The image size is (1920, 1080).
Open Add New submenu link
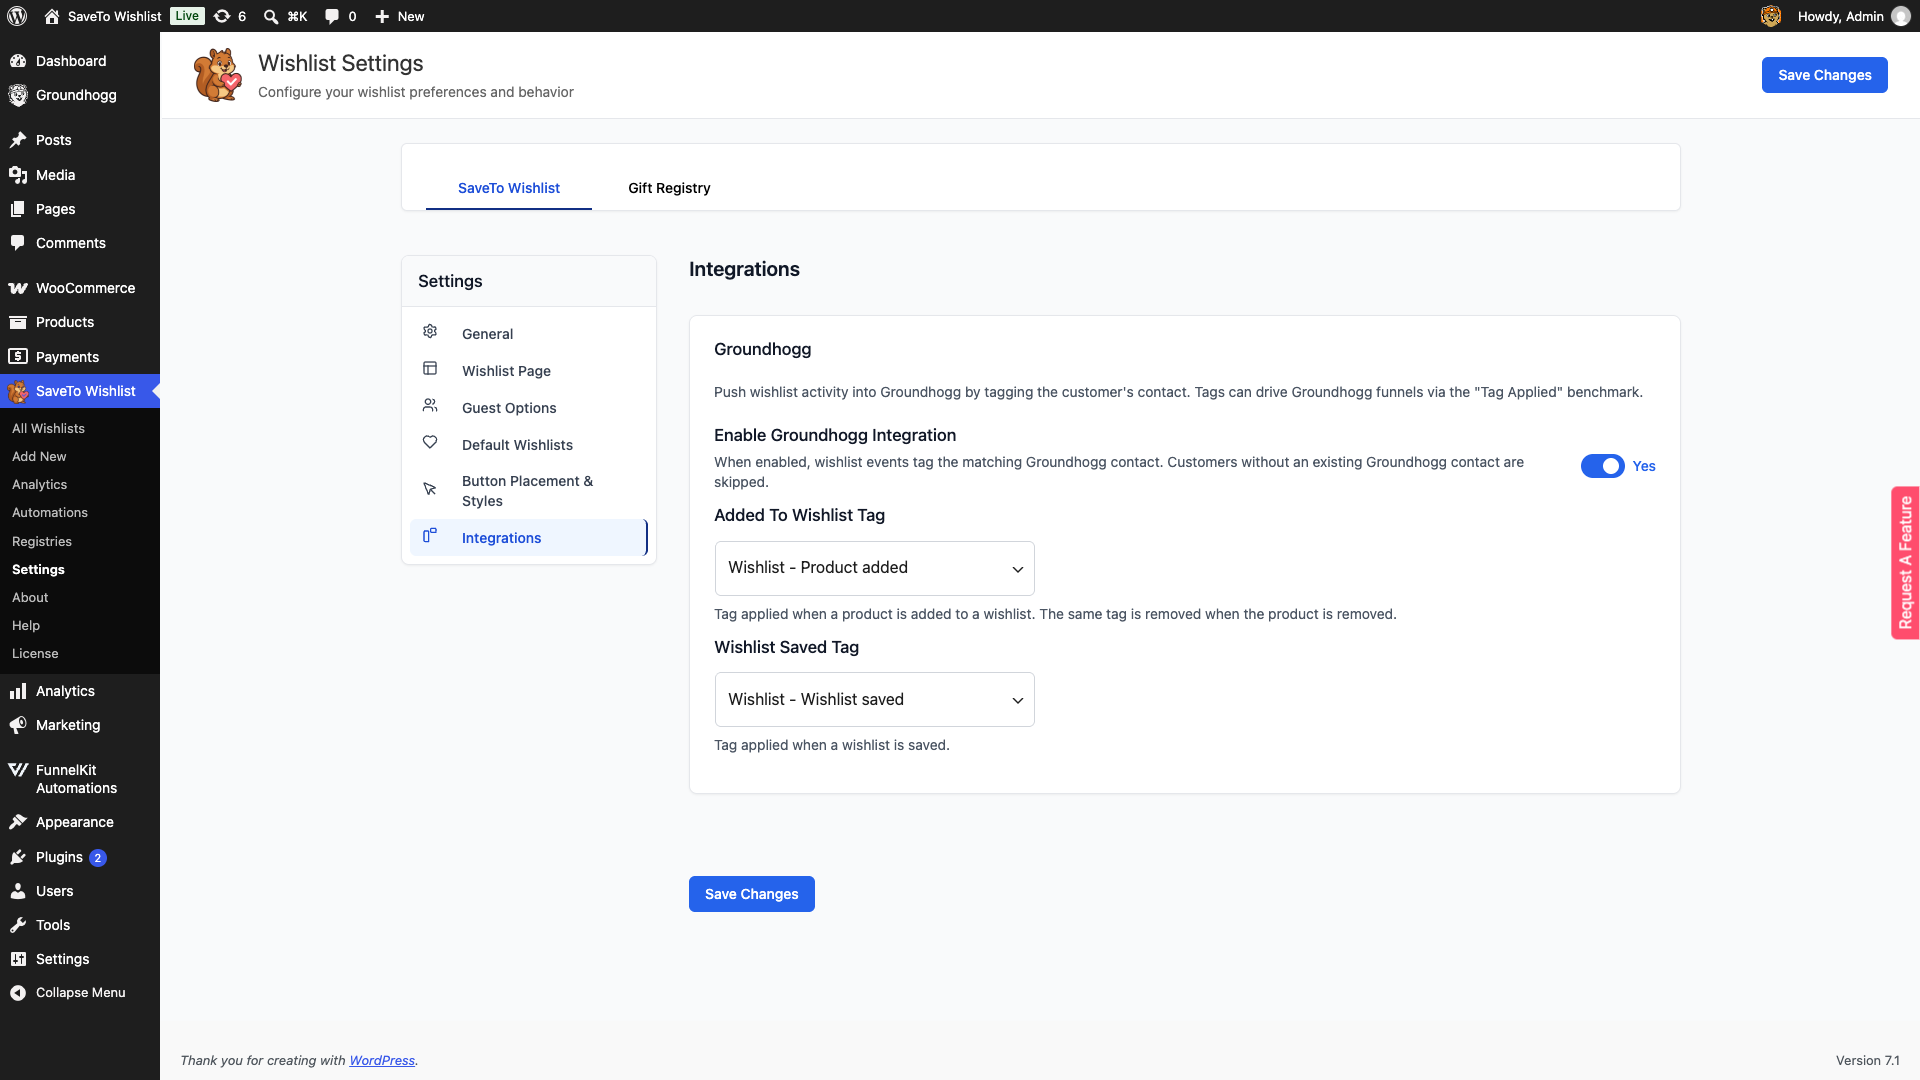[39, 456]
